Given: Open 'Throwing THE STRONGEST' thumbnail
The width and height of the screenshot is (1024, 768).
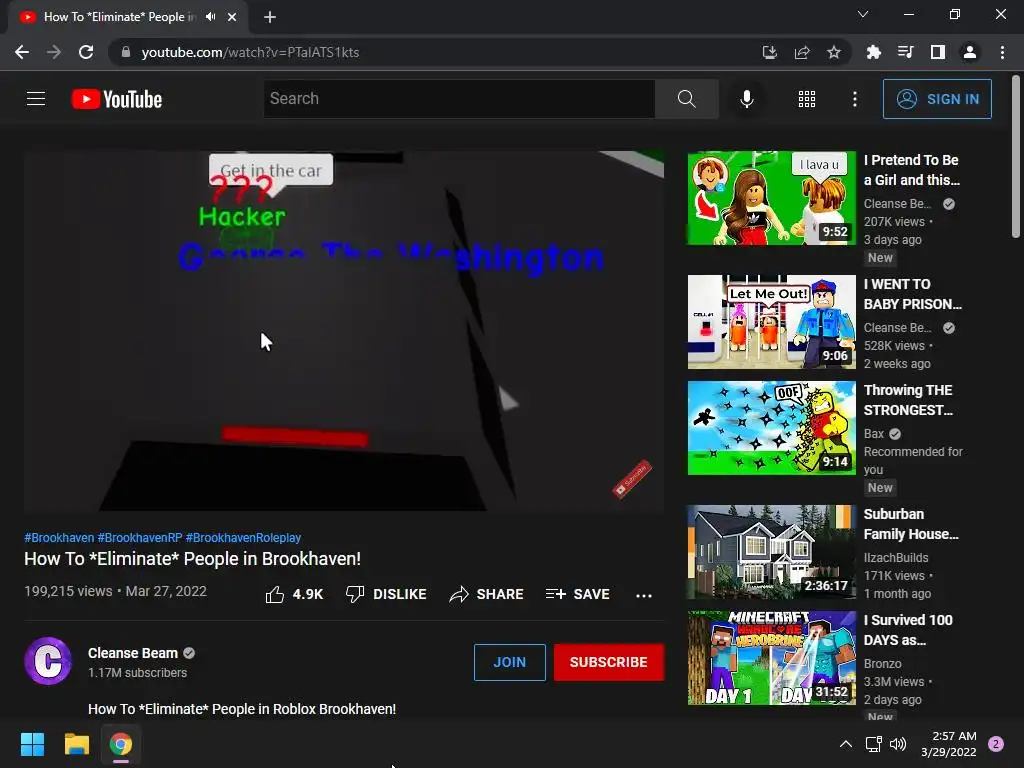Looking at the screenshot, I should [x=771, y=428].
